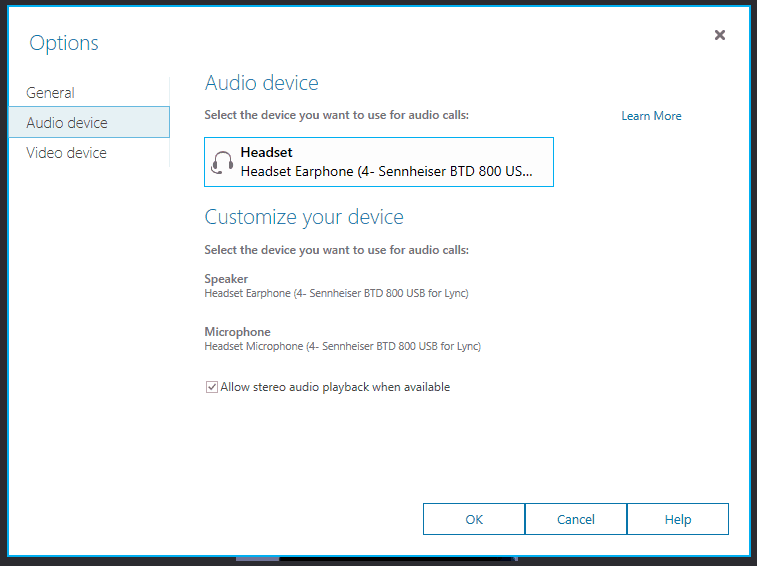Screen dimensions: 757x566
Task: Toggle the stereo audio playback checkbox
Action: [211, 387]
